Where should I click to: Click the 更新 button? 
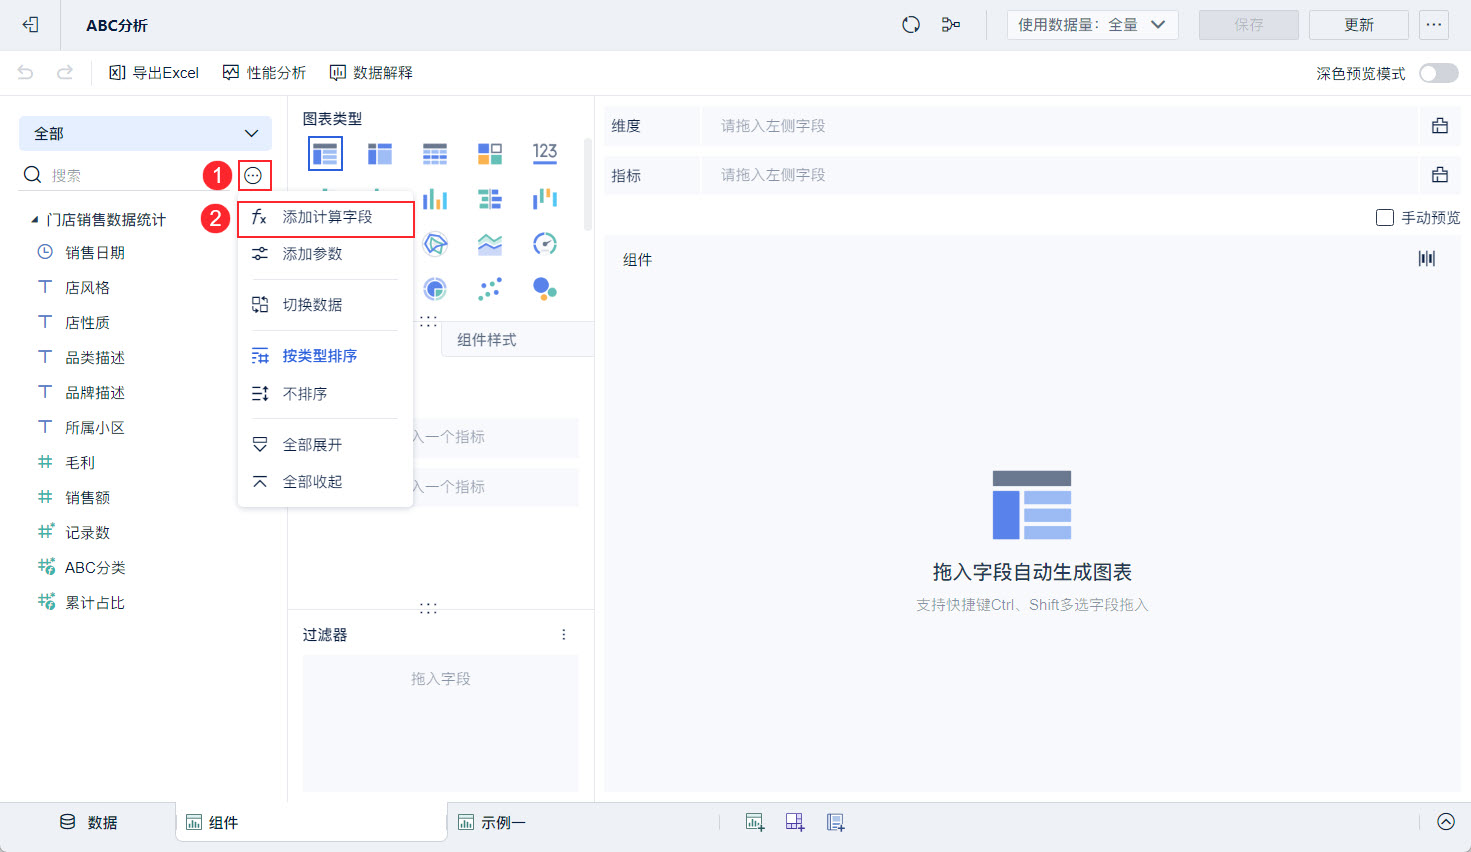(x=1359, y=25)
